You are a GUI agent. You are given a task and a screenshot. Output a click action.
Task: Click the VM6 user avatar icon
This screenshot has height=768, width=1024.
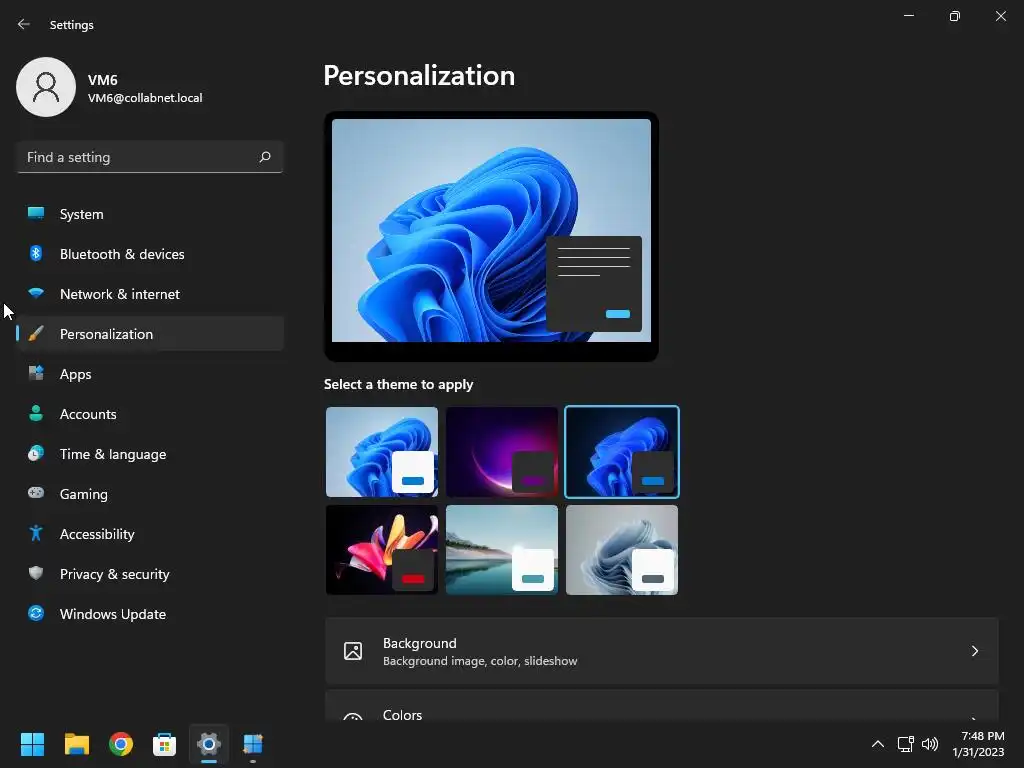[x=46, y=87]
